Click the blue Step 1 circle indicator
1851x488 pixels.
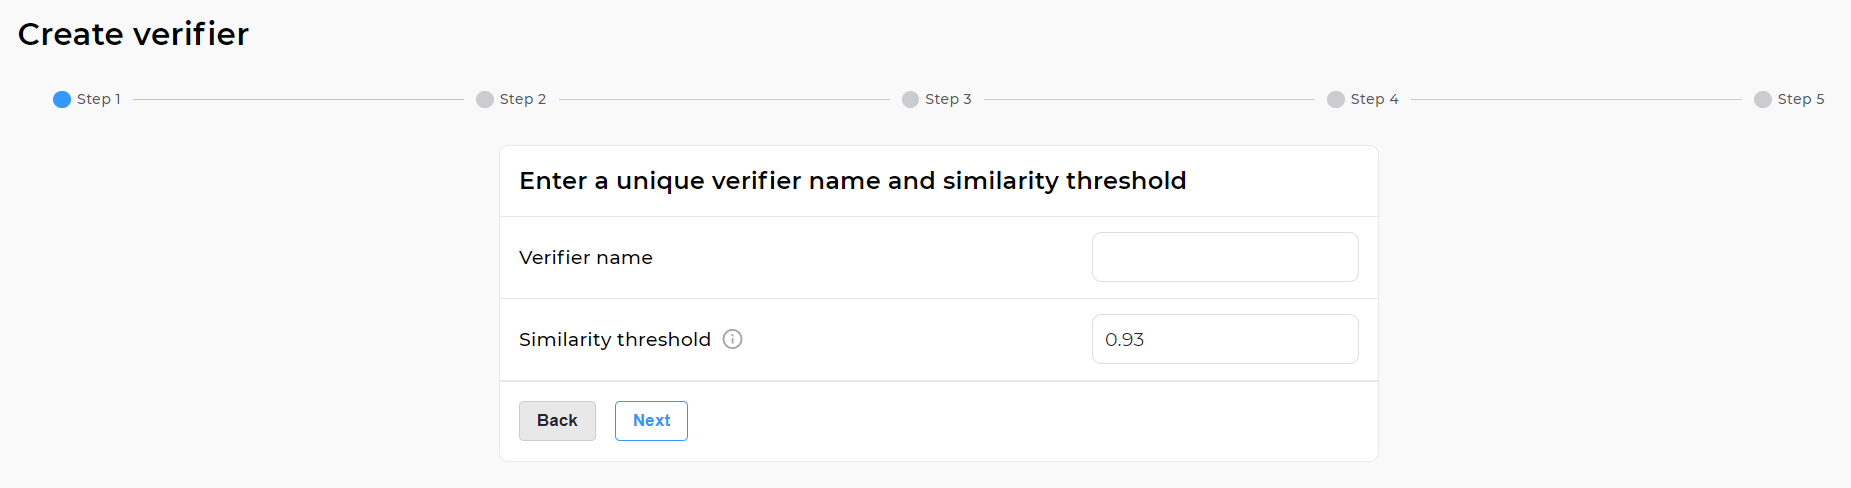(62, 99)
